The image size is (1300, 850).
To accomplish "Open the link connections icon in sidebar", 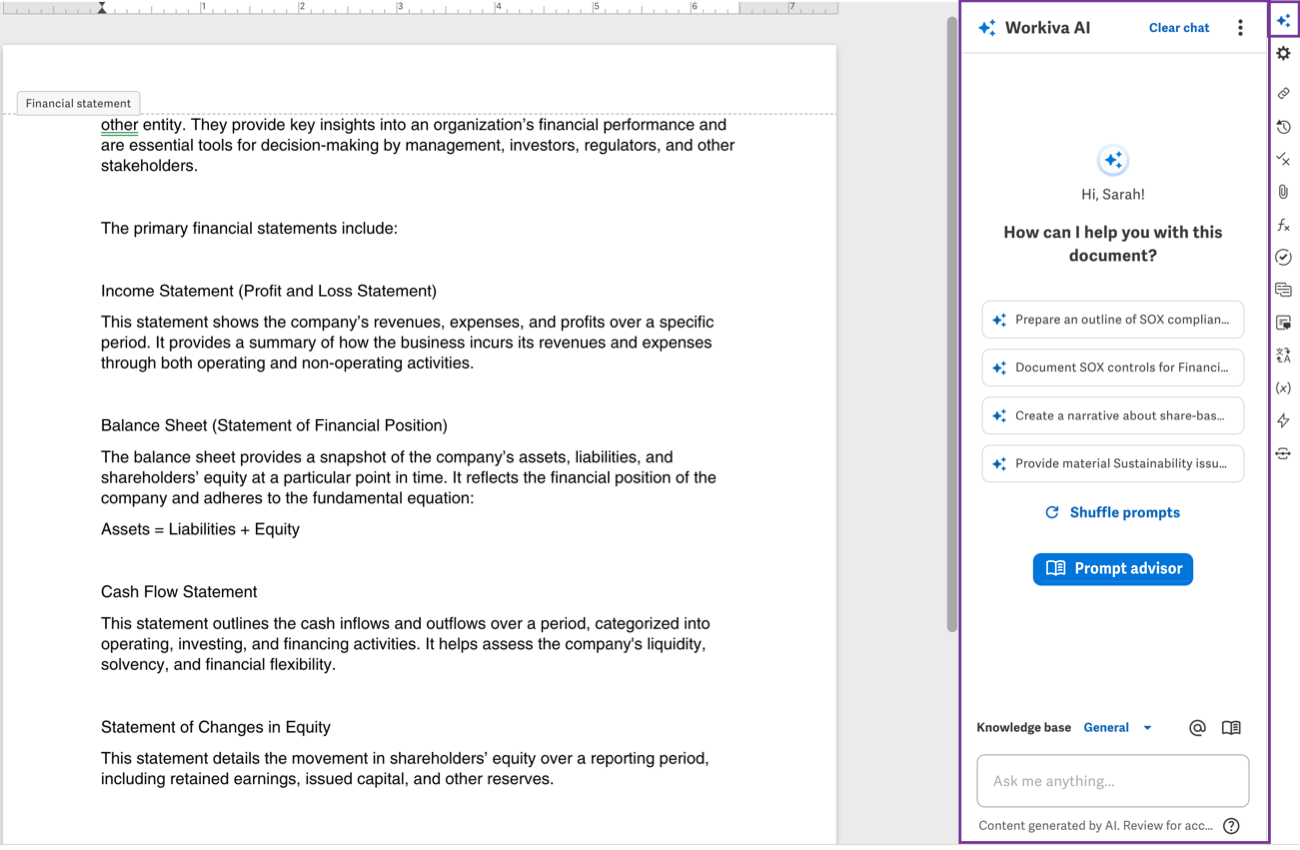I will click(x=1283, y=92).
